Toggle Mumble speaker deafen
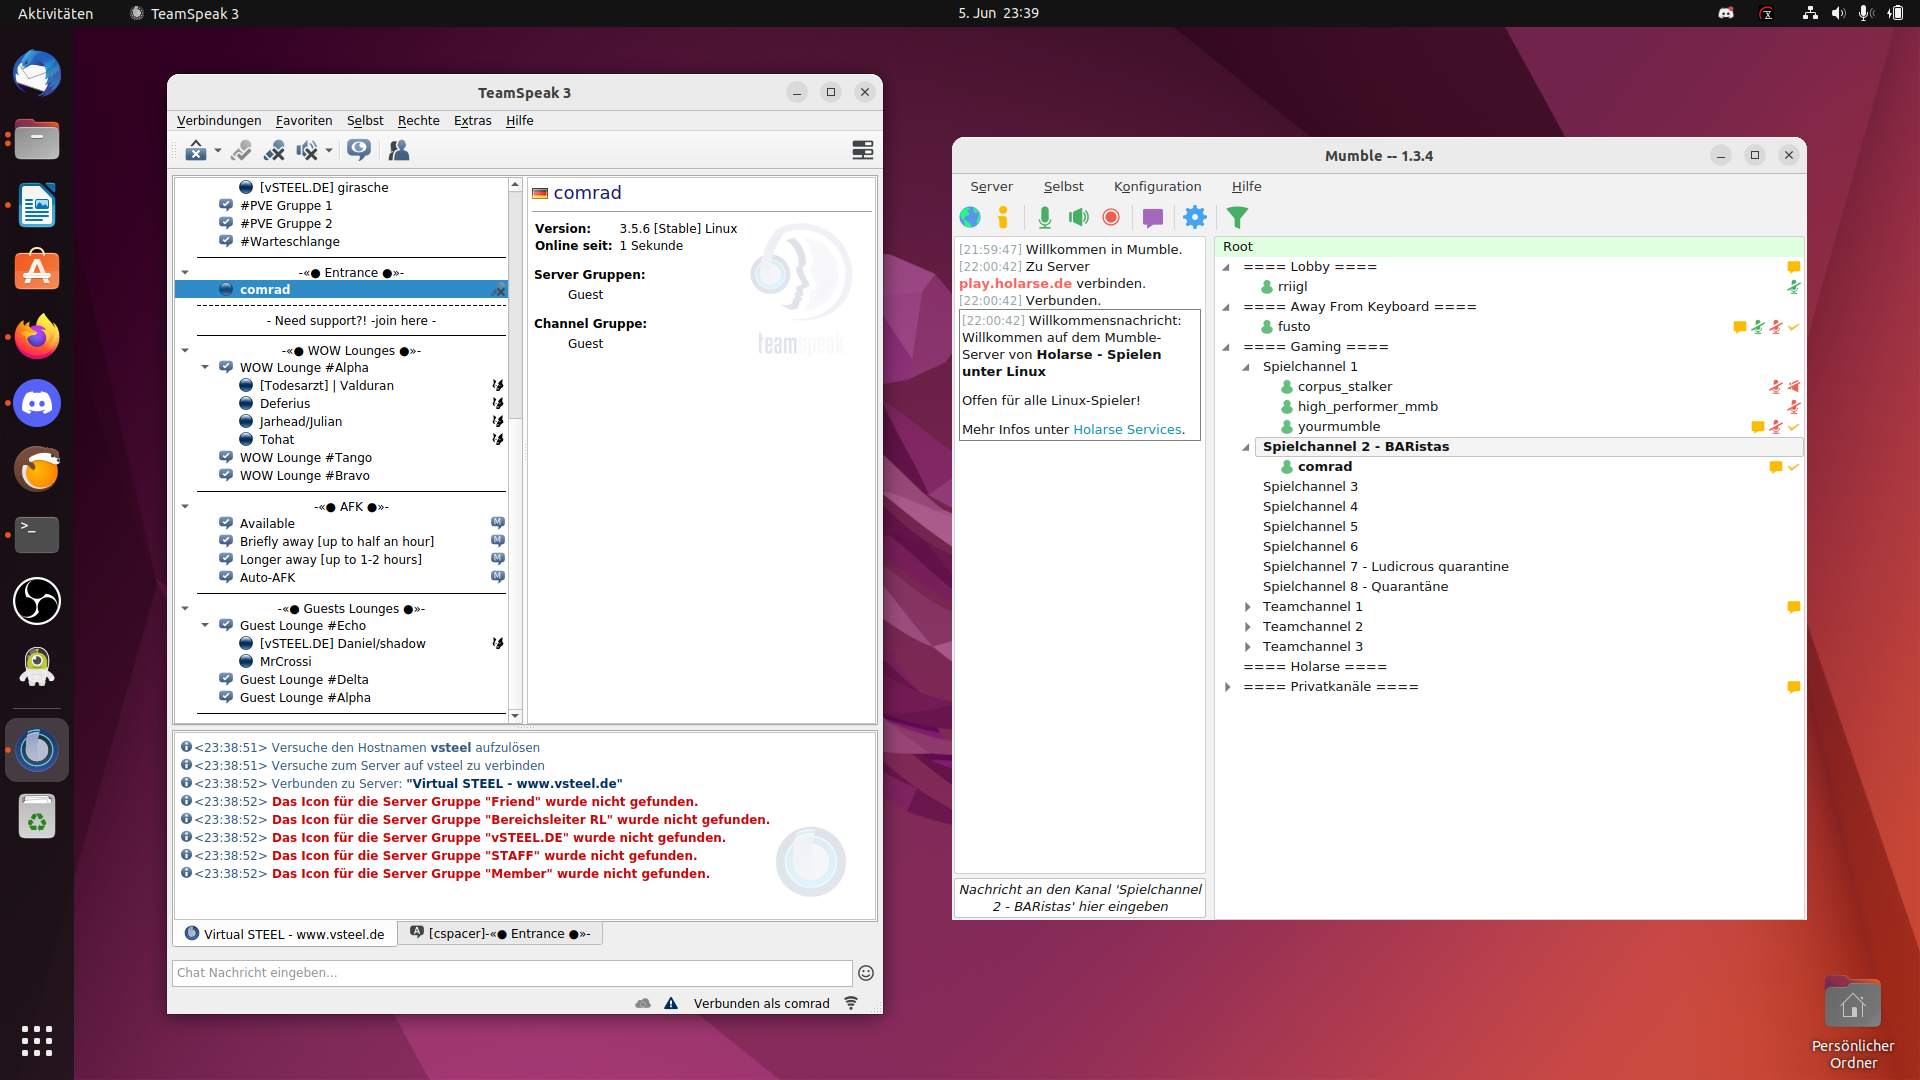The height and width of the screenshot is (1080, 1920). (1078, 217)
